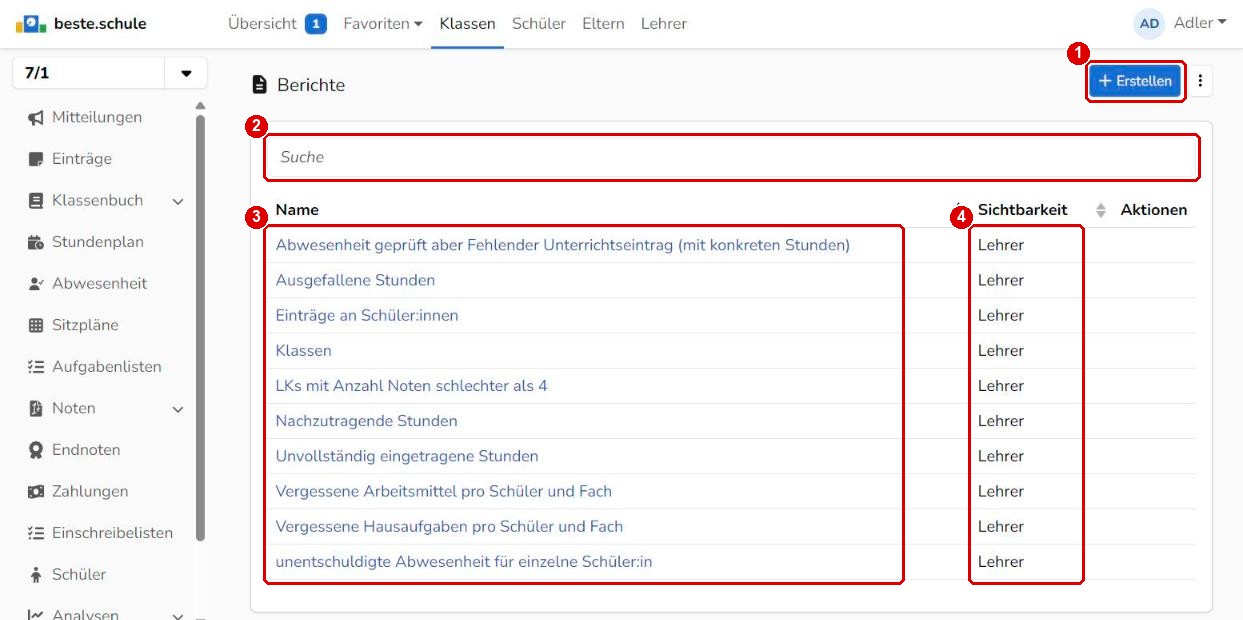Open the Lehrer tab
The width and height of the screenshot is (1243, 620).
664,23
